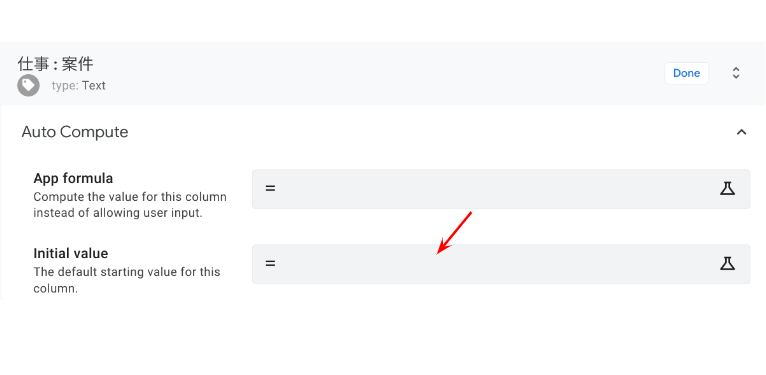Click equals sign in App formula field

[270, 188]
